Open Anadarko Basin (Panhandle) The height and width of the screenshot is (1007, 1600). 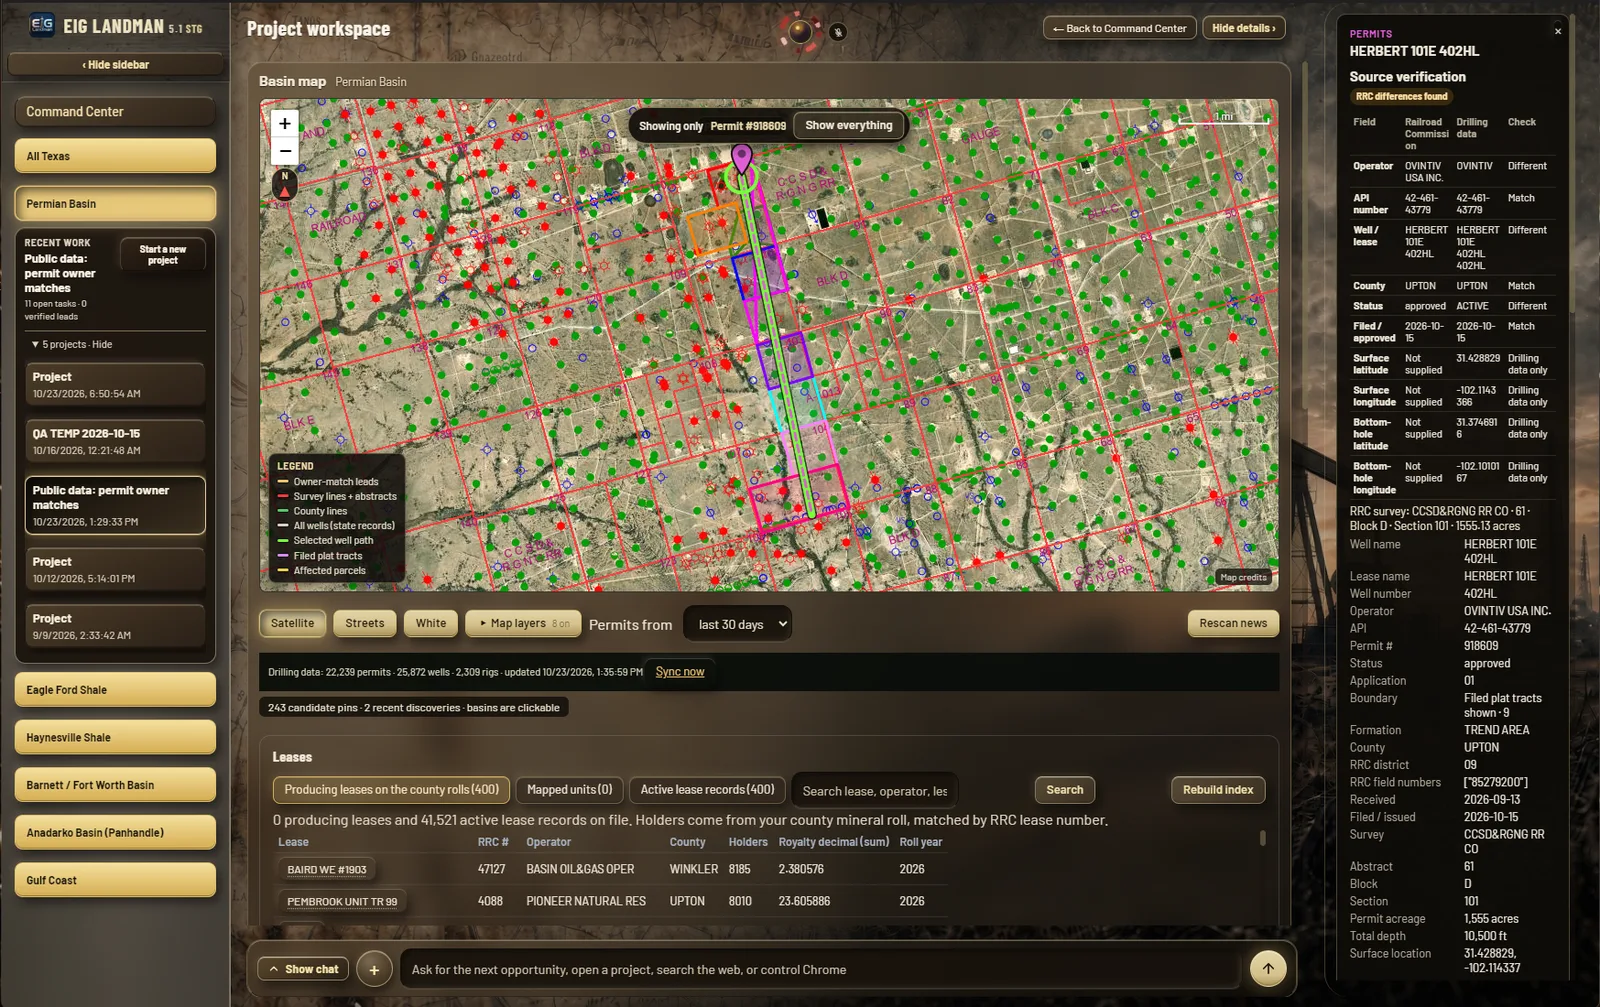click(x=115, y=833)
